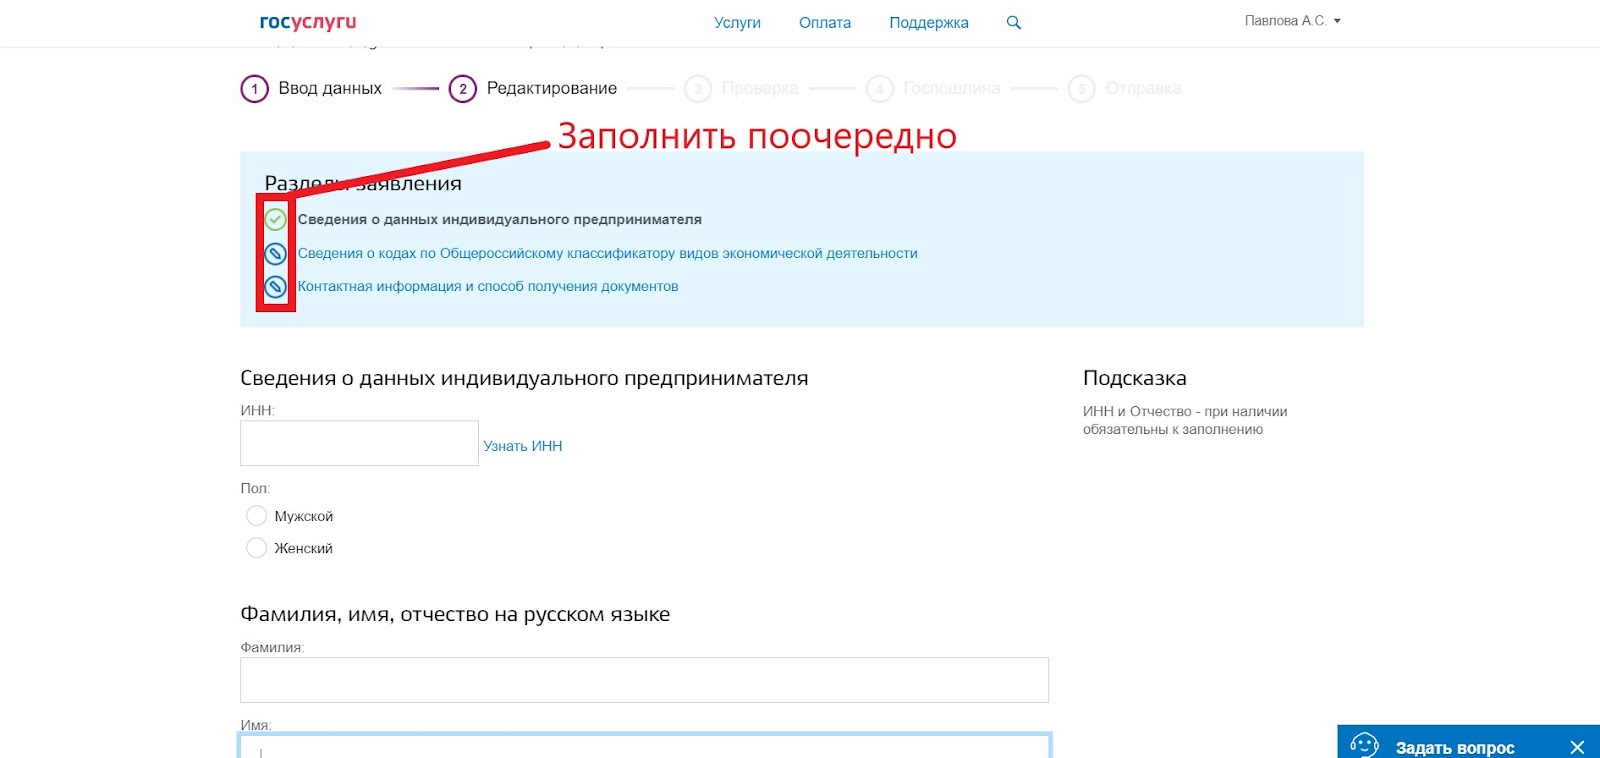Click green checkmark icon for entrepreneur data section

coord(275,219)
